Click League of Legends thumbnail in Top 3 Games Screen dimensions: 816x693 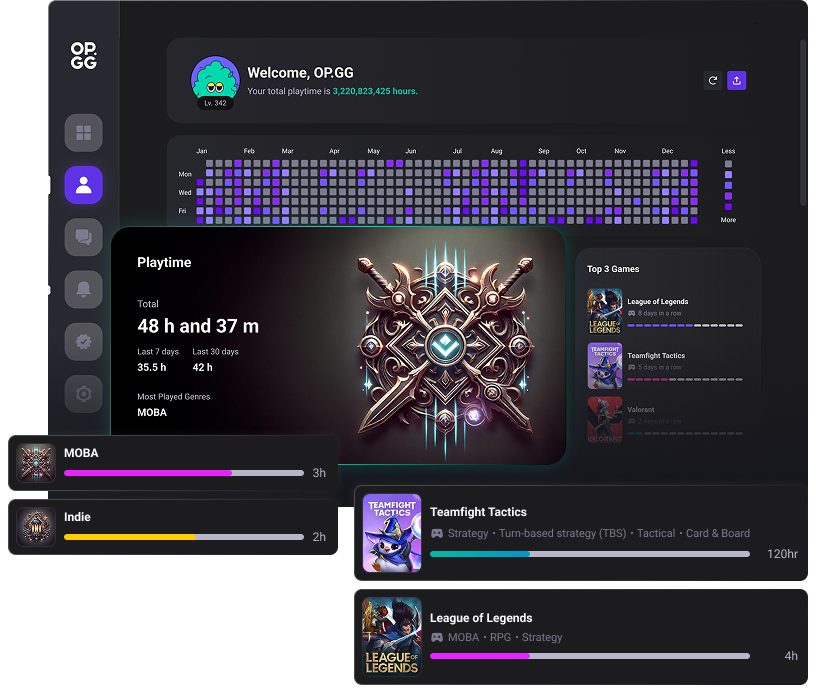click(605, 312)
